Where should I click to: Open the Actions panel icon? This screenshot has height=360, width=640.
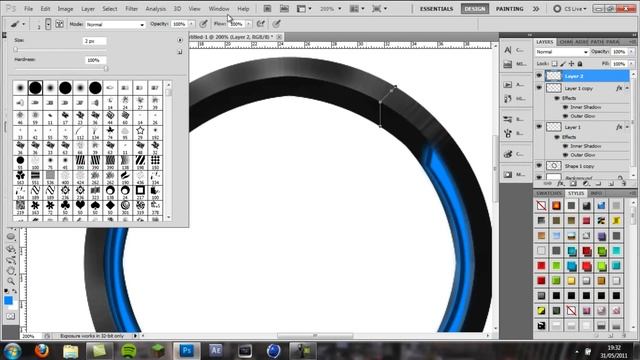[x=508, y=84]
